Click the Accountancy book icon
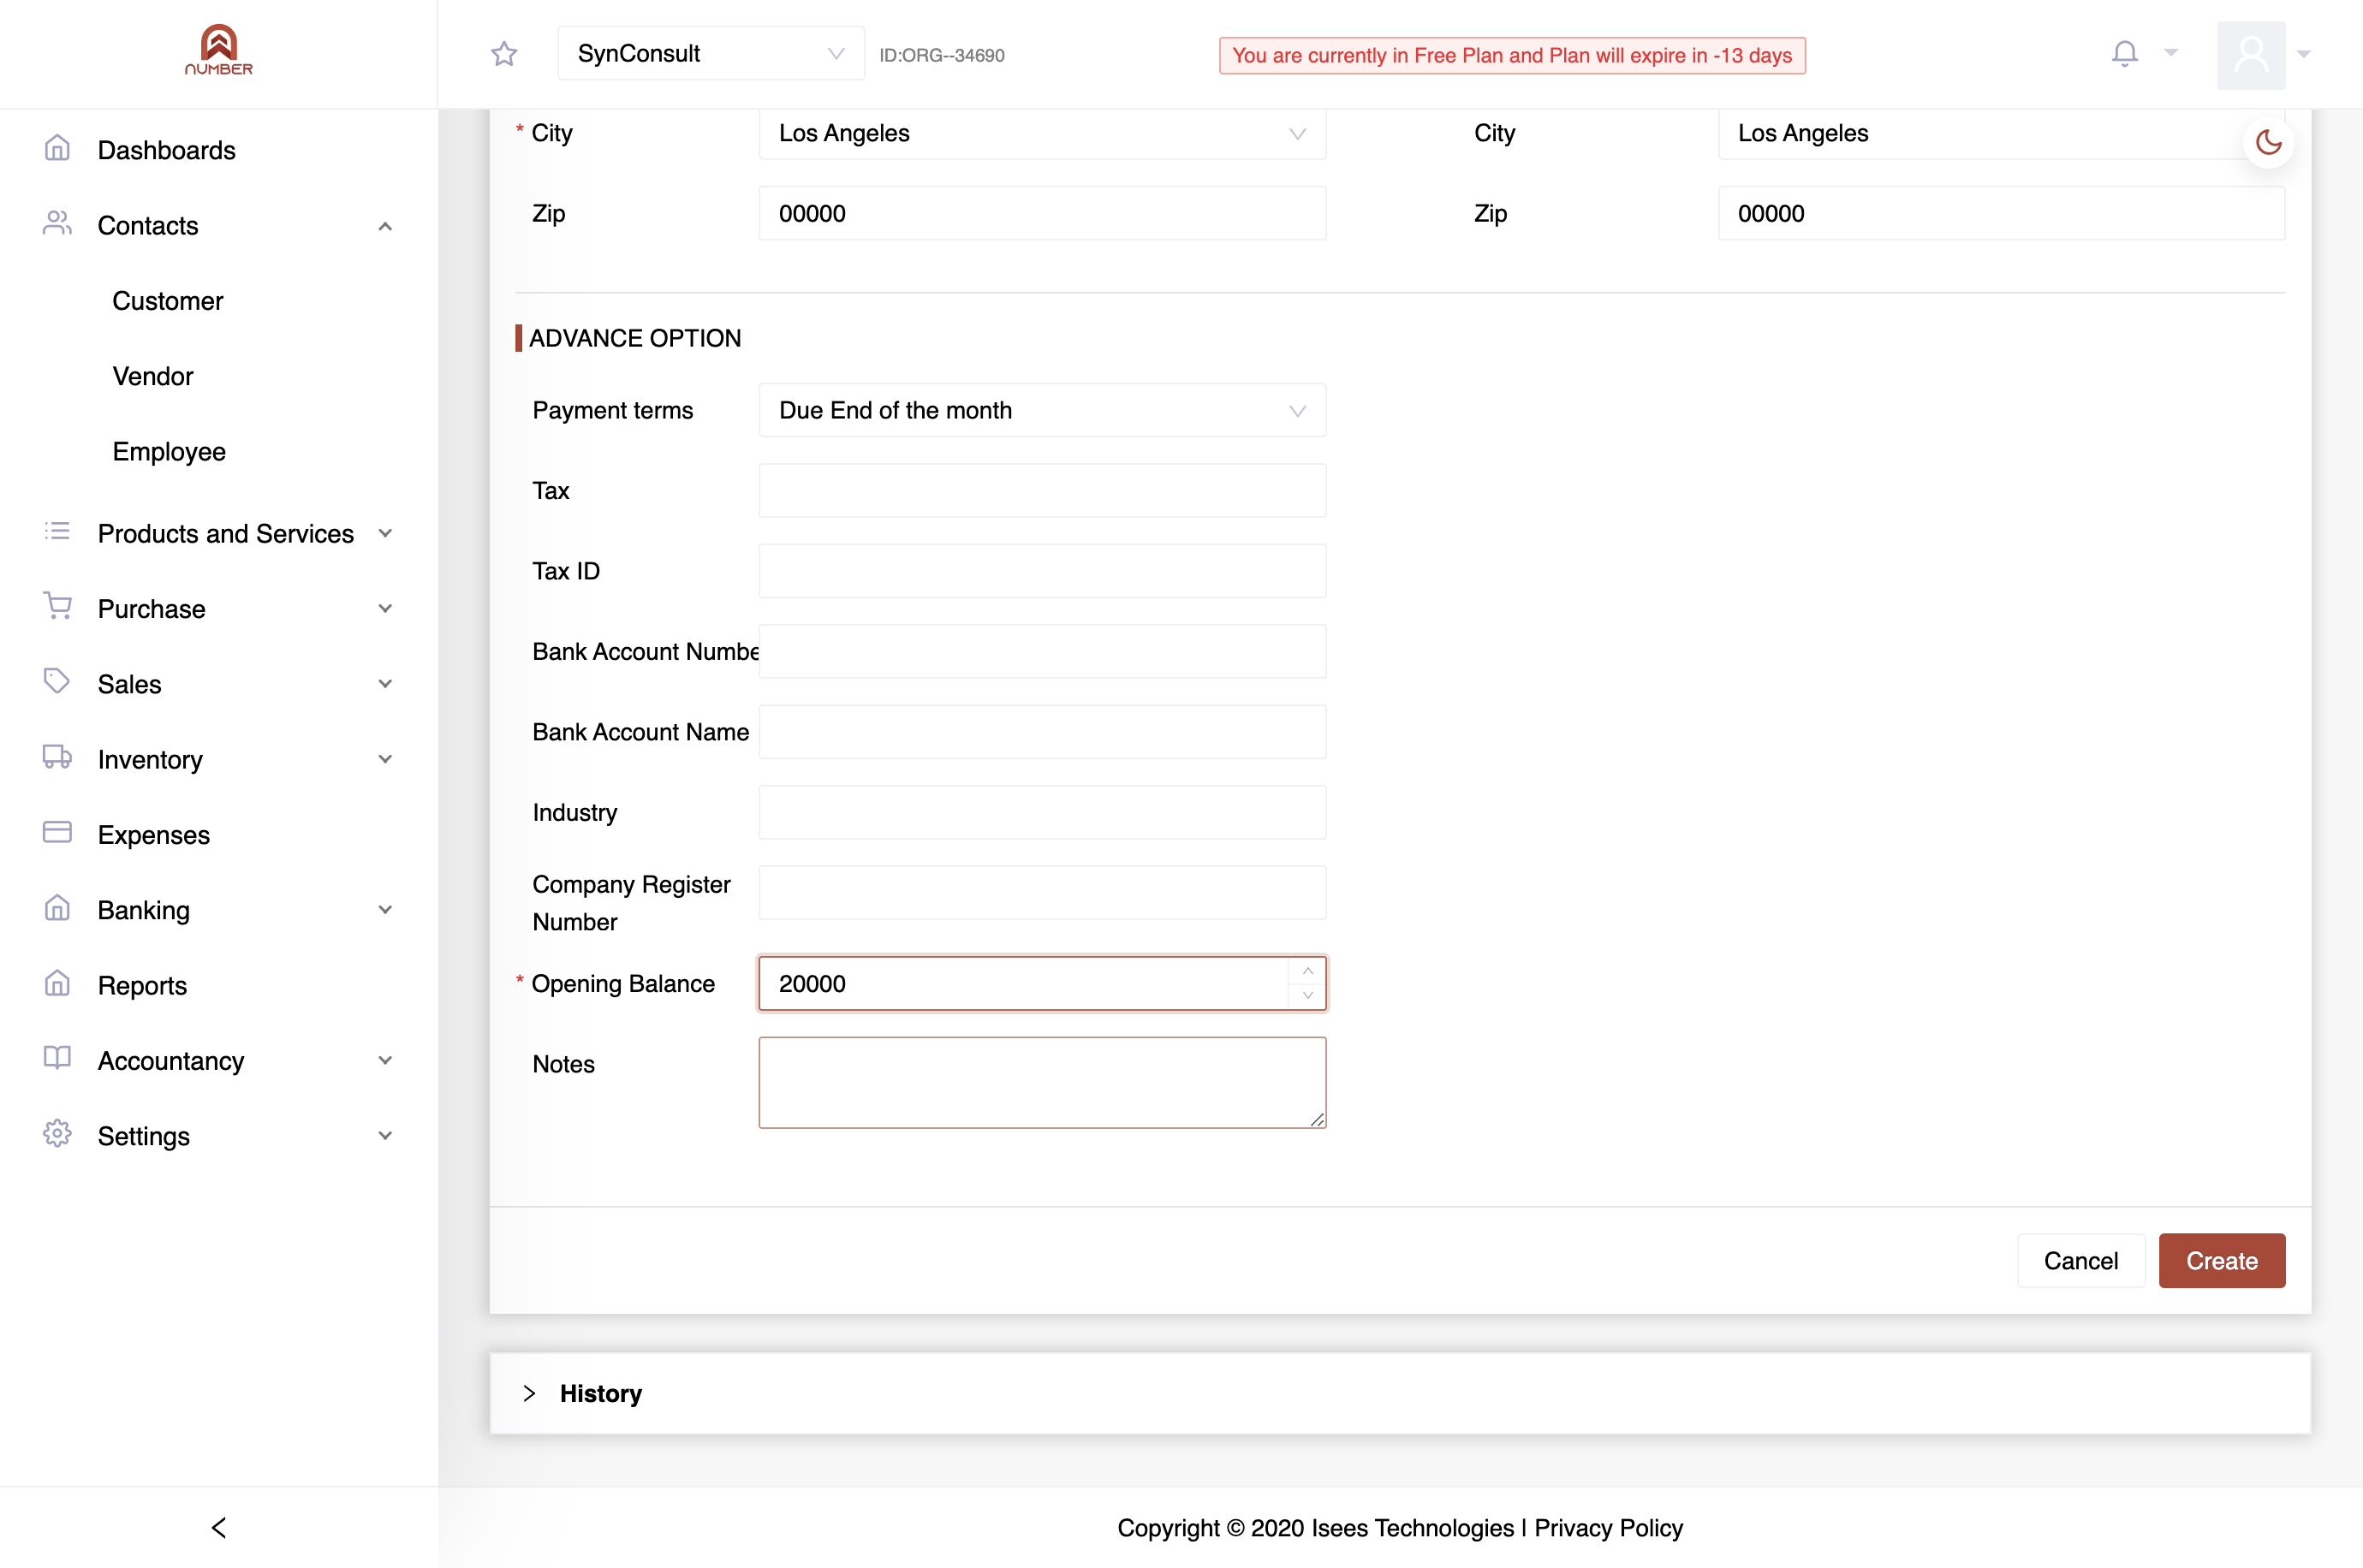The height and width of the screenshot is (1568, 2363). click(x=57, y=1059)
